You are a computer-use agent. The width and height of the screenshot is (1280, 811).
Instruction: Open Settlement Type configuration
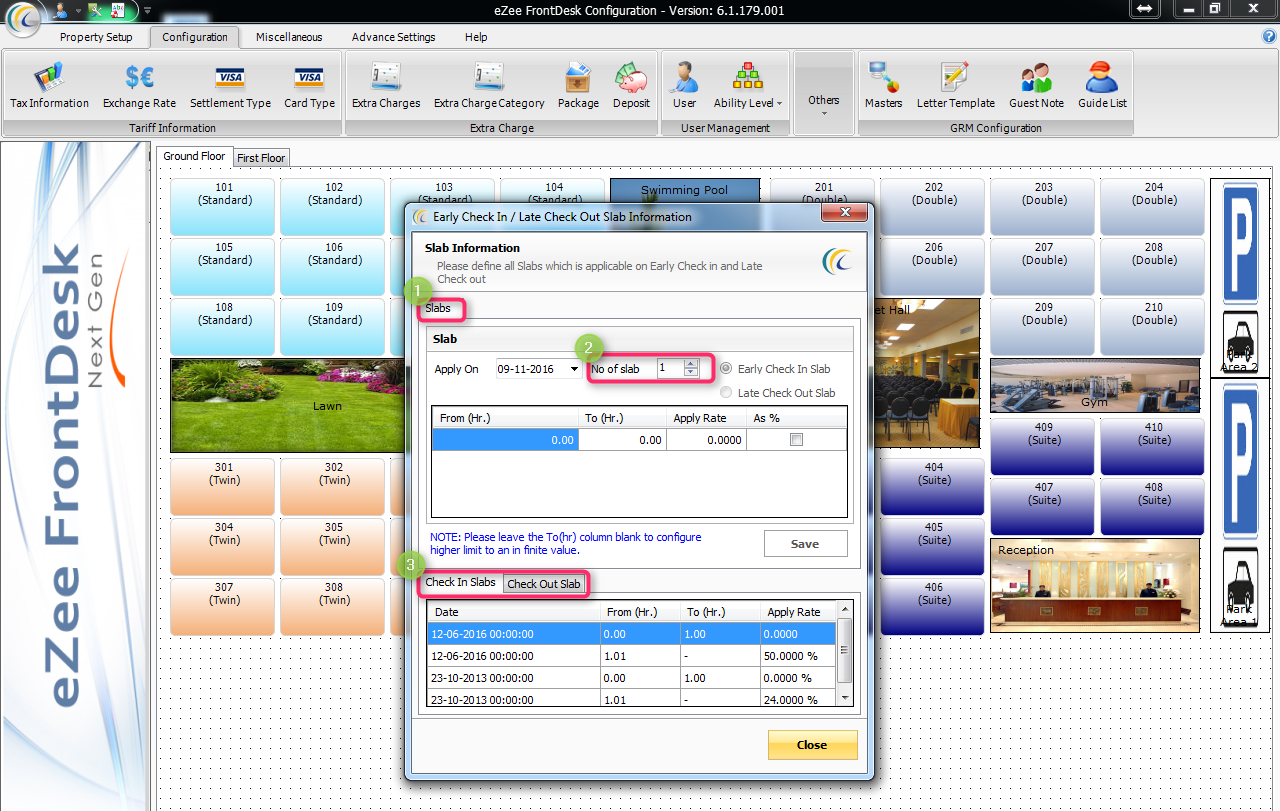click(x=230, y=85)
